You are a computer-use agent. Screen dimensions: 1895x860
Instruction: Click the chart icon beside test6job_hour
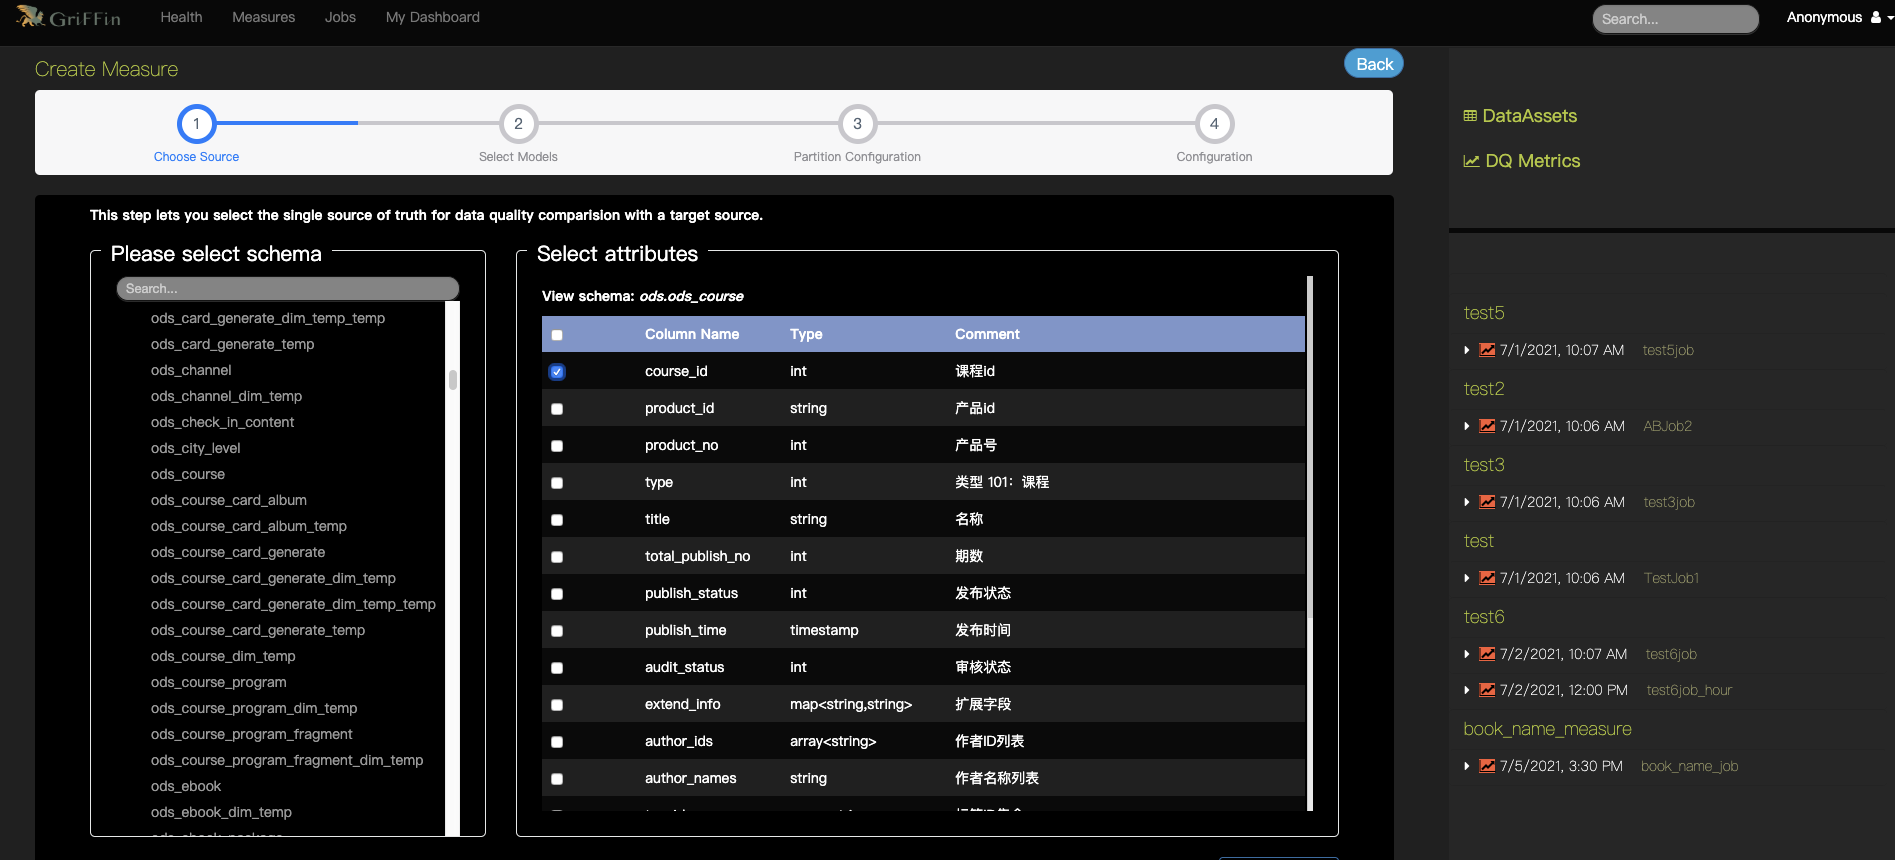[1487, 690]
